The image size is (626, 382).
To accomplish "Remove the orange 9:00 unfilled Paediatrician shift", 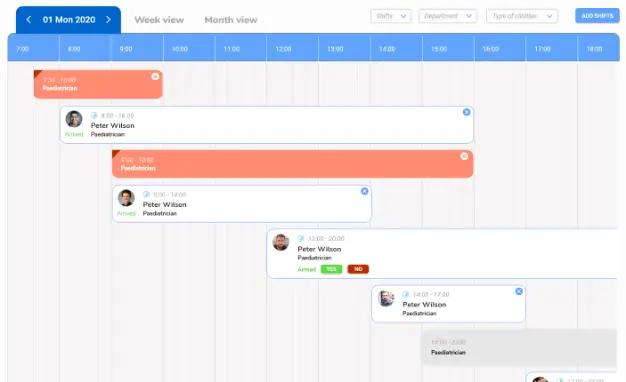I will [x=464, y=156].
